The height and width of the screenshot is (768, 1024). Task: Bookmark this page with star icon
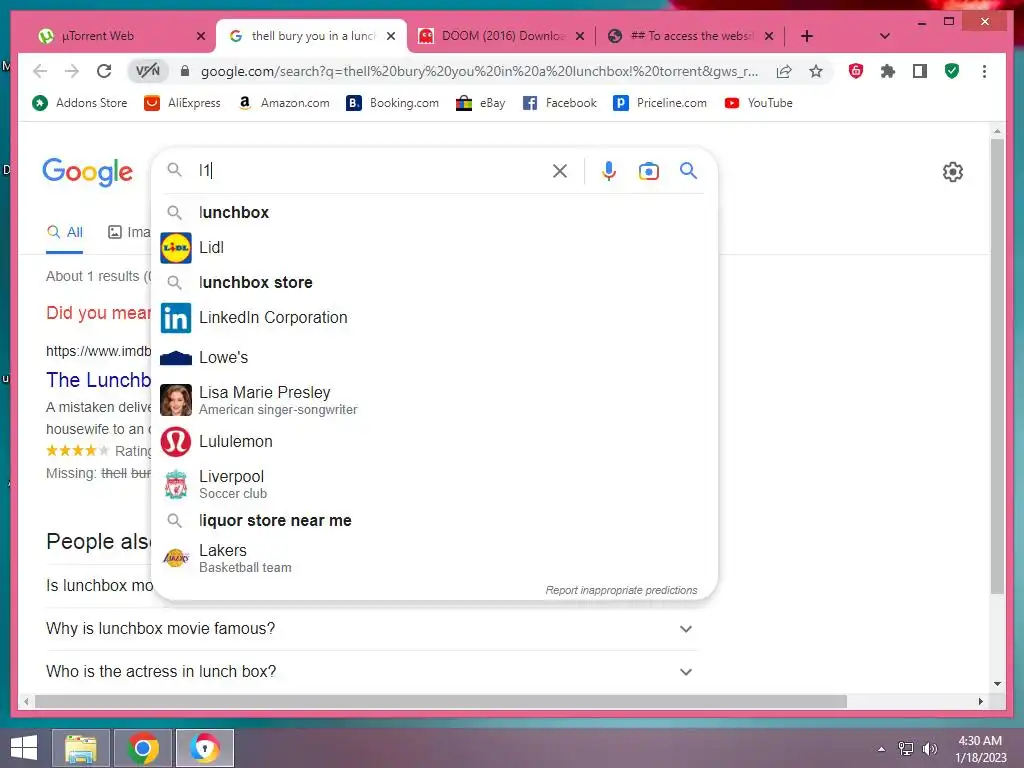[816, 71]
